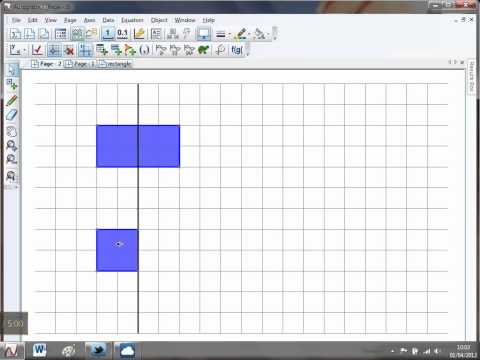Open the Data menu
The width and height of the screenshot is (480, 360).
click(x=108, y=20)
